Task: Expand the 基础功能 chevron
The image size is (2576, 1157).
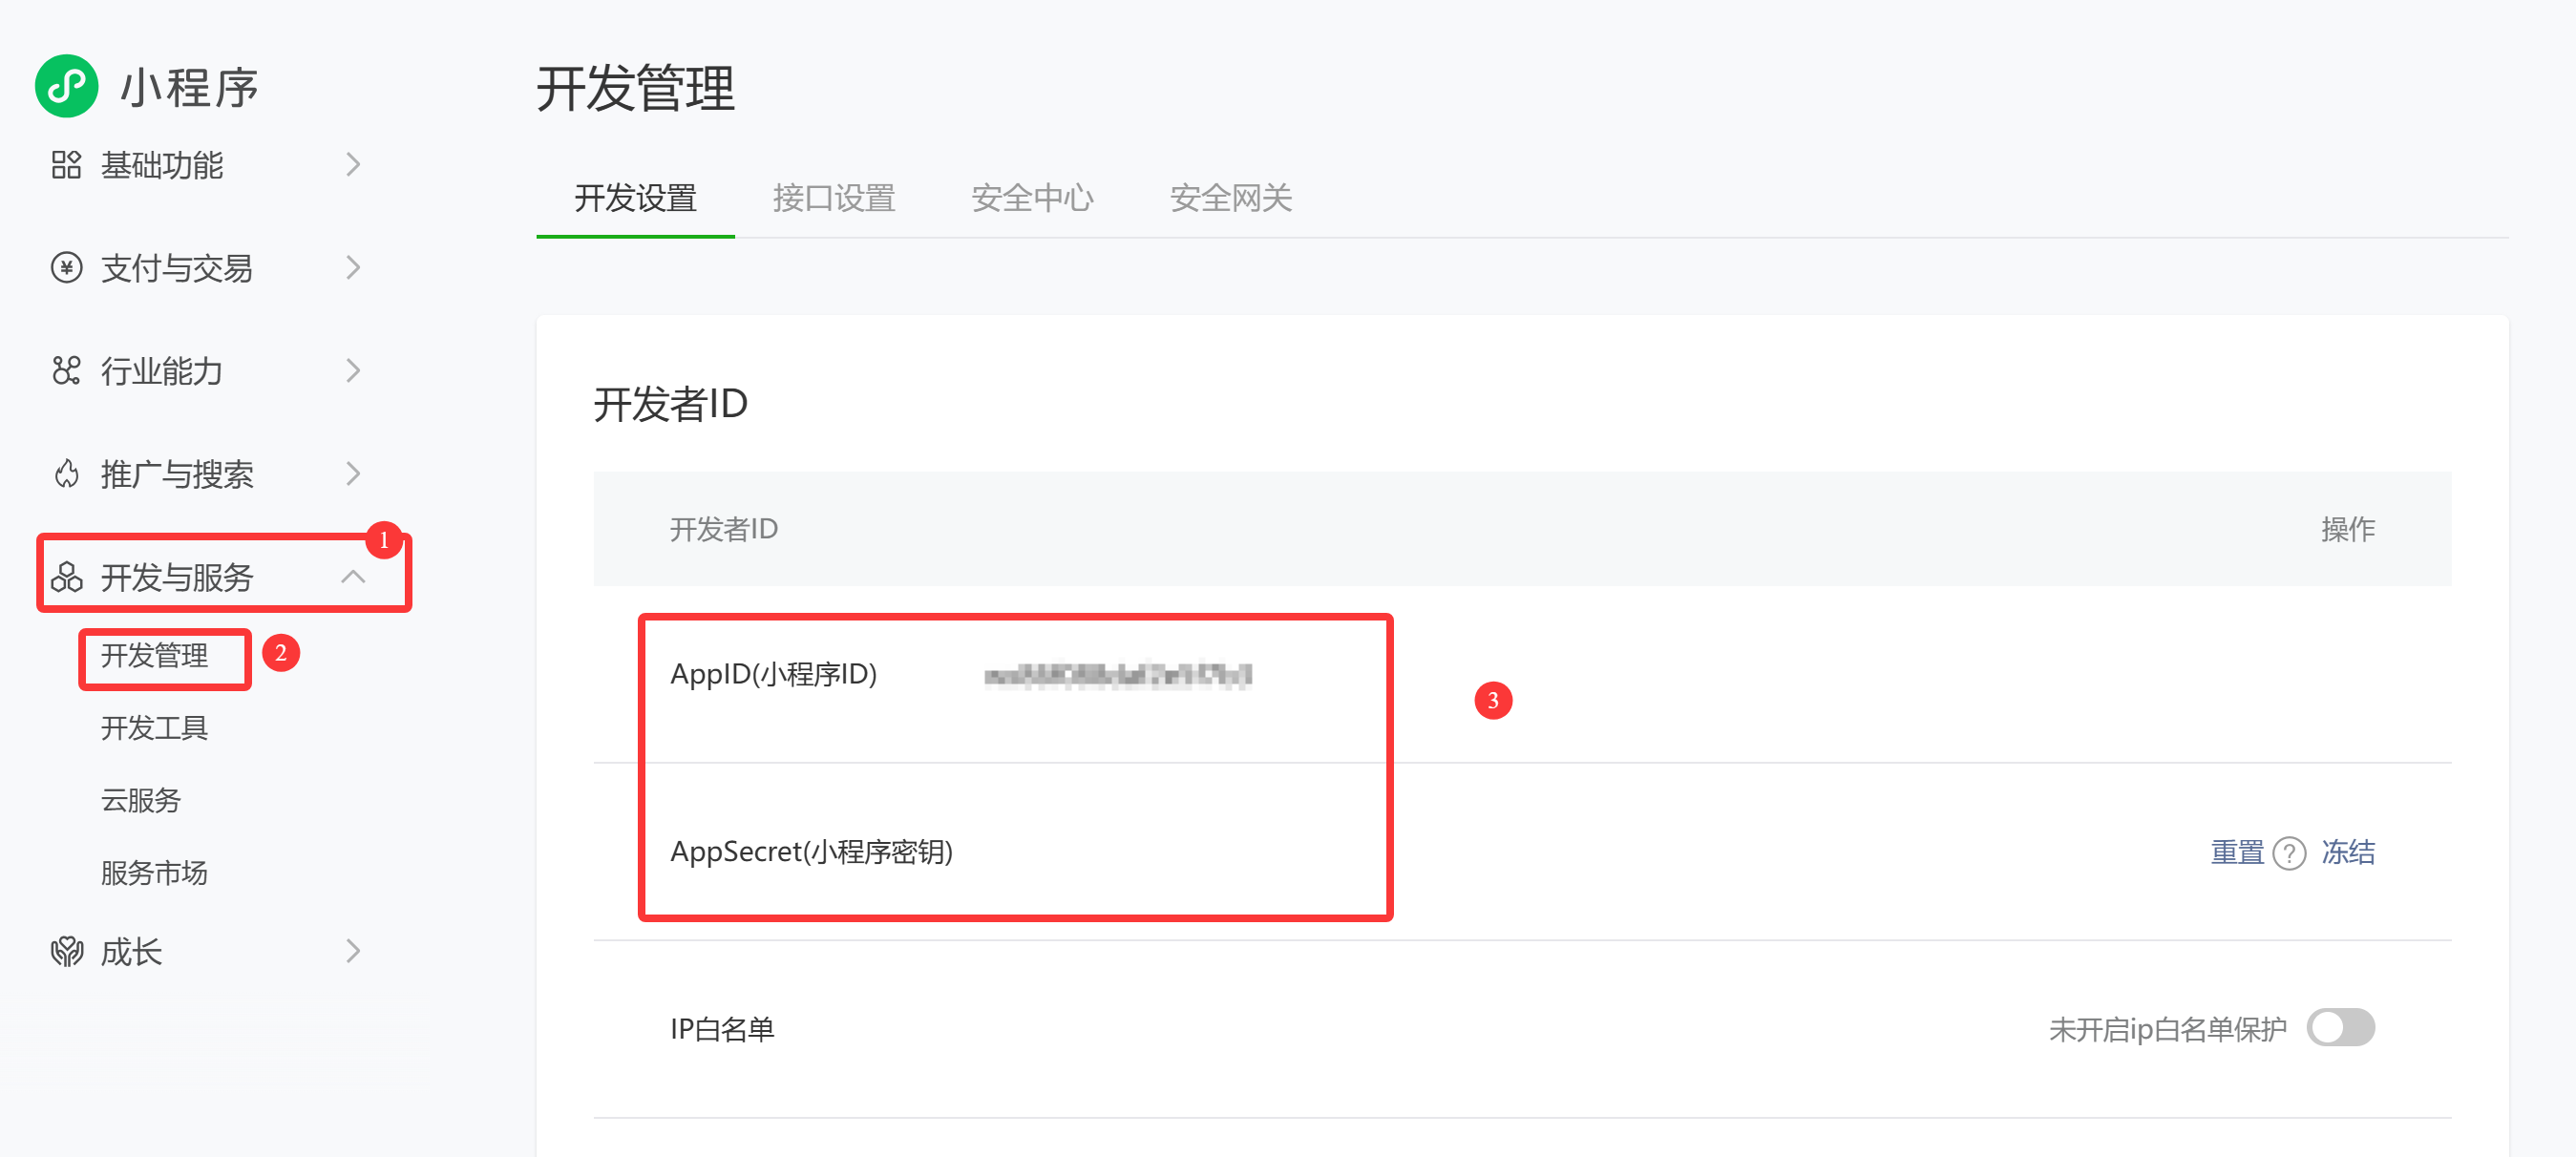Action: point(352,165)
